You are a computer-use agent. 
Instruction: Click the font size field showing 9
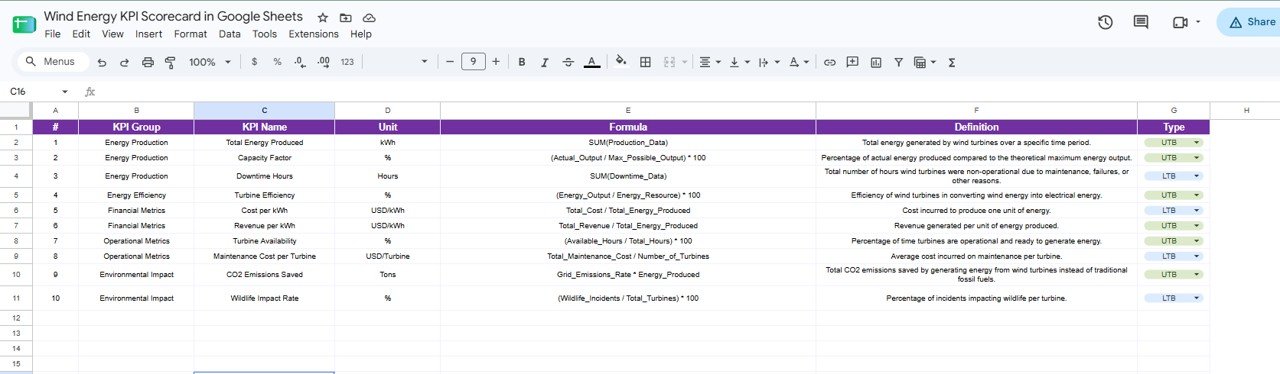[x=473, y=62]
